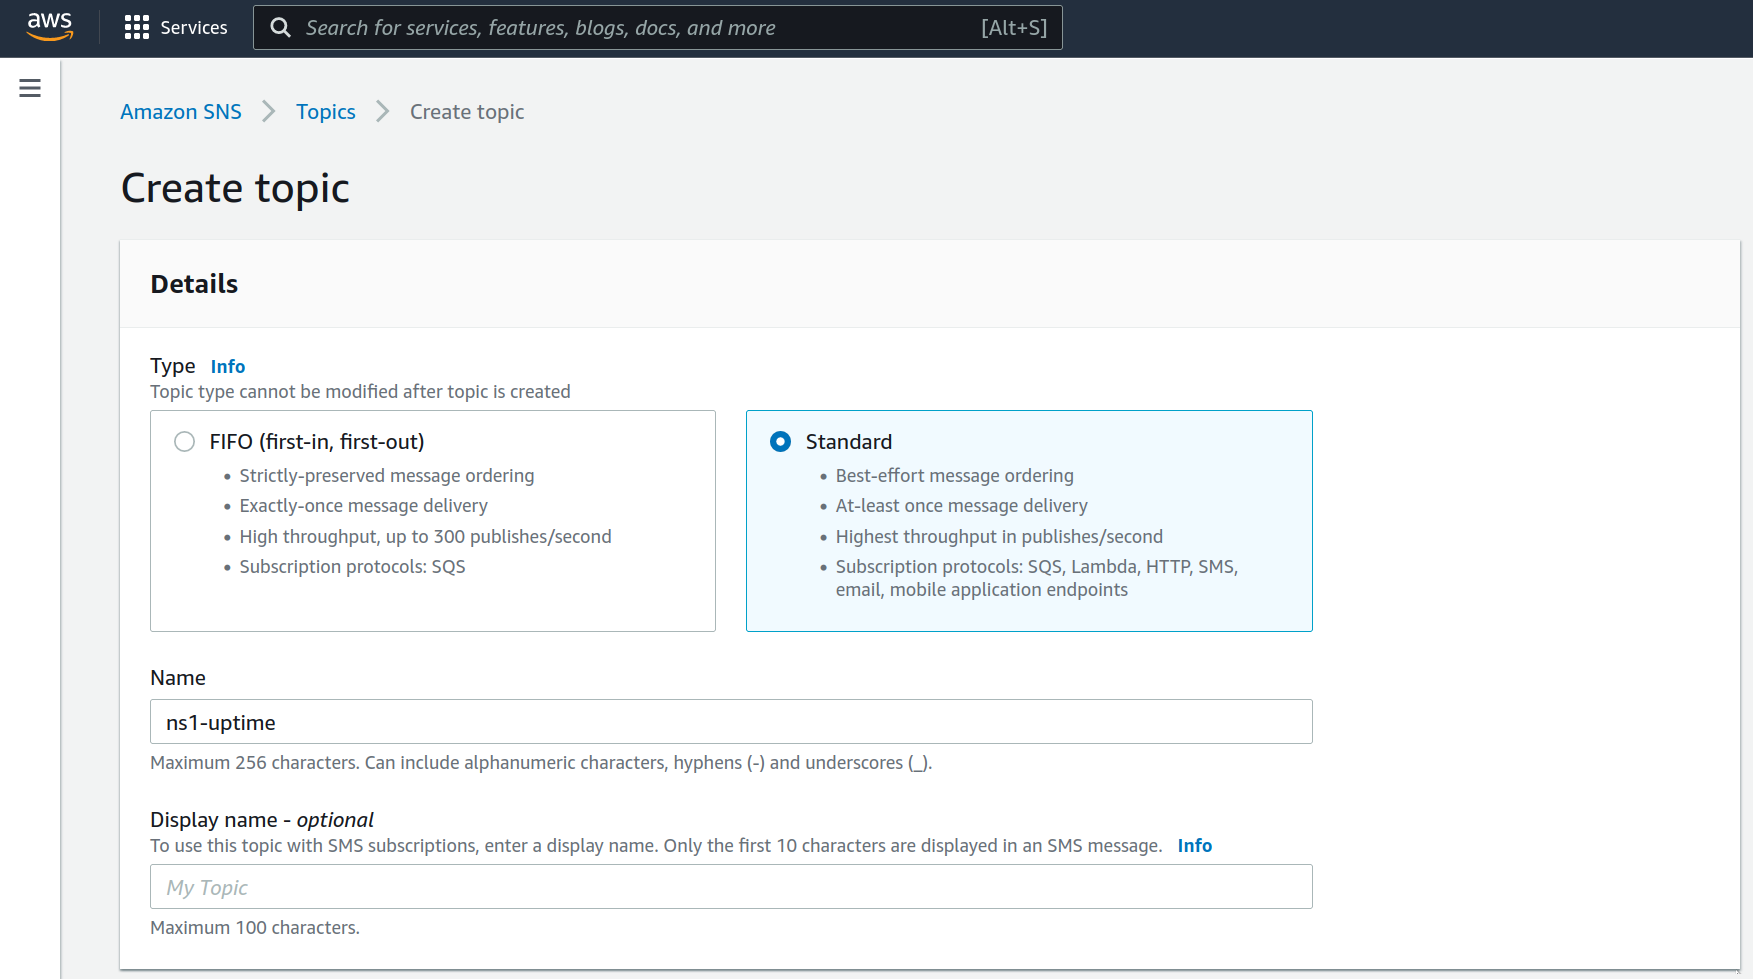Click 'At-least once message delivery' text

962,506
